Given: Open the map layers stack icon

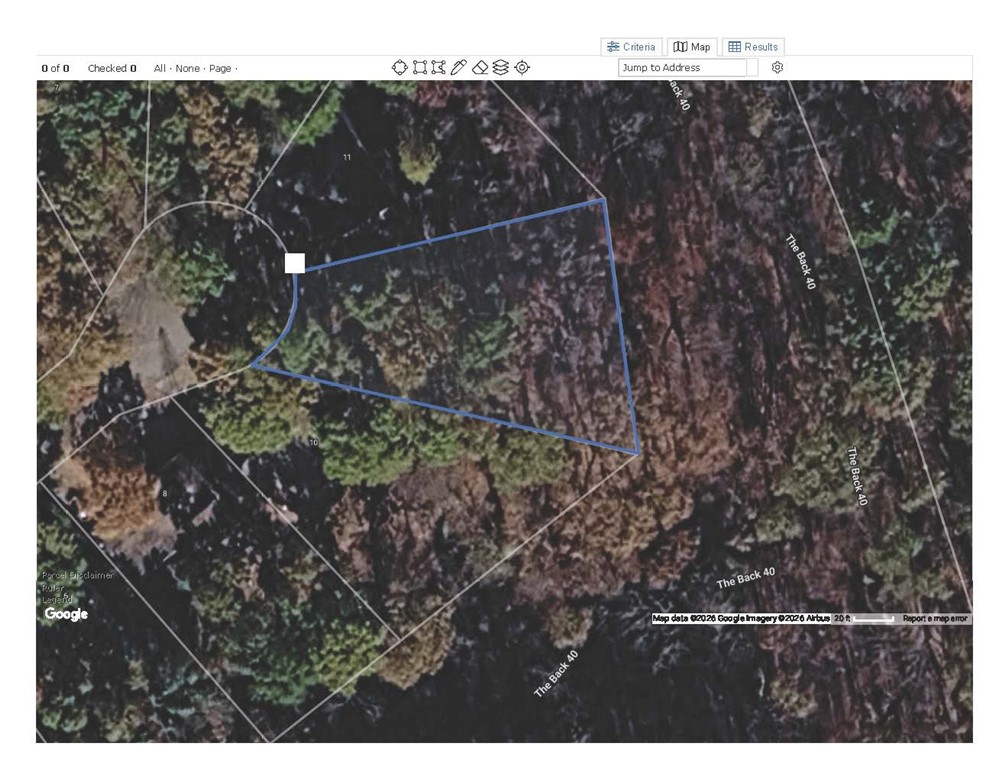Looking at the screenshot, I should pos(500,68).
